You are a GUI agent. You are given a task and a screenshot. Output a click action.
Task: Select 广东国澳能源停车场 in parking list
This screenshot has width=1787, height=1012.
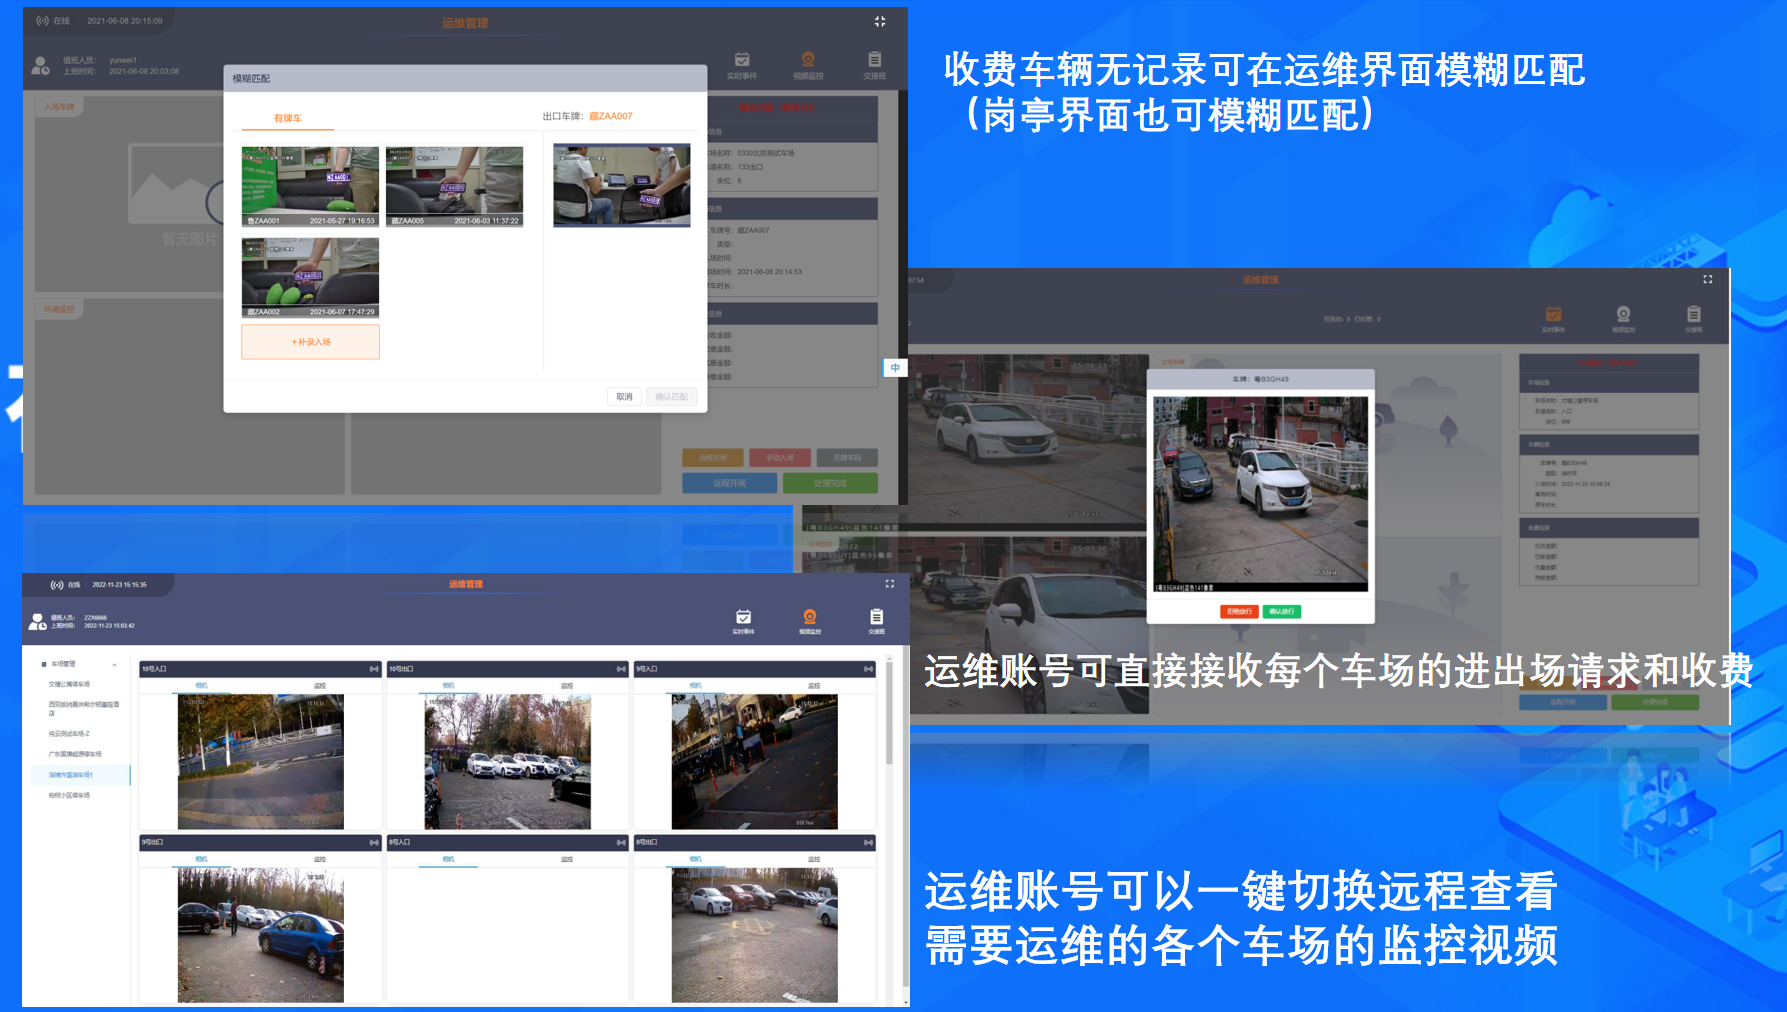(75, 754)
